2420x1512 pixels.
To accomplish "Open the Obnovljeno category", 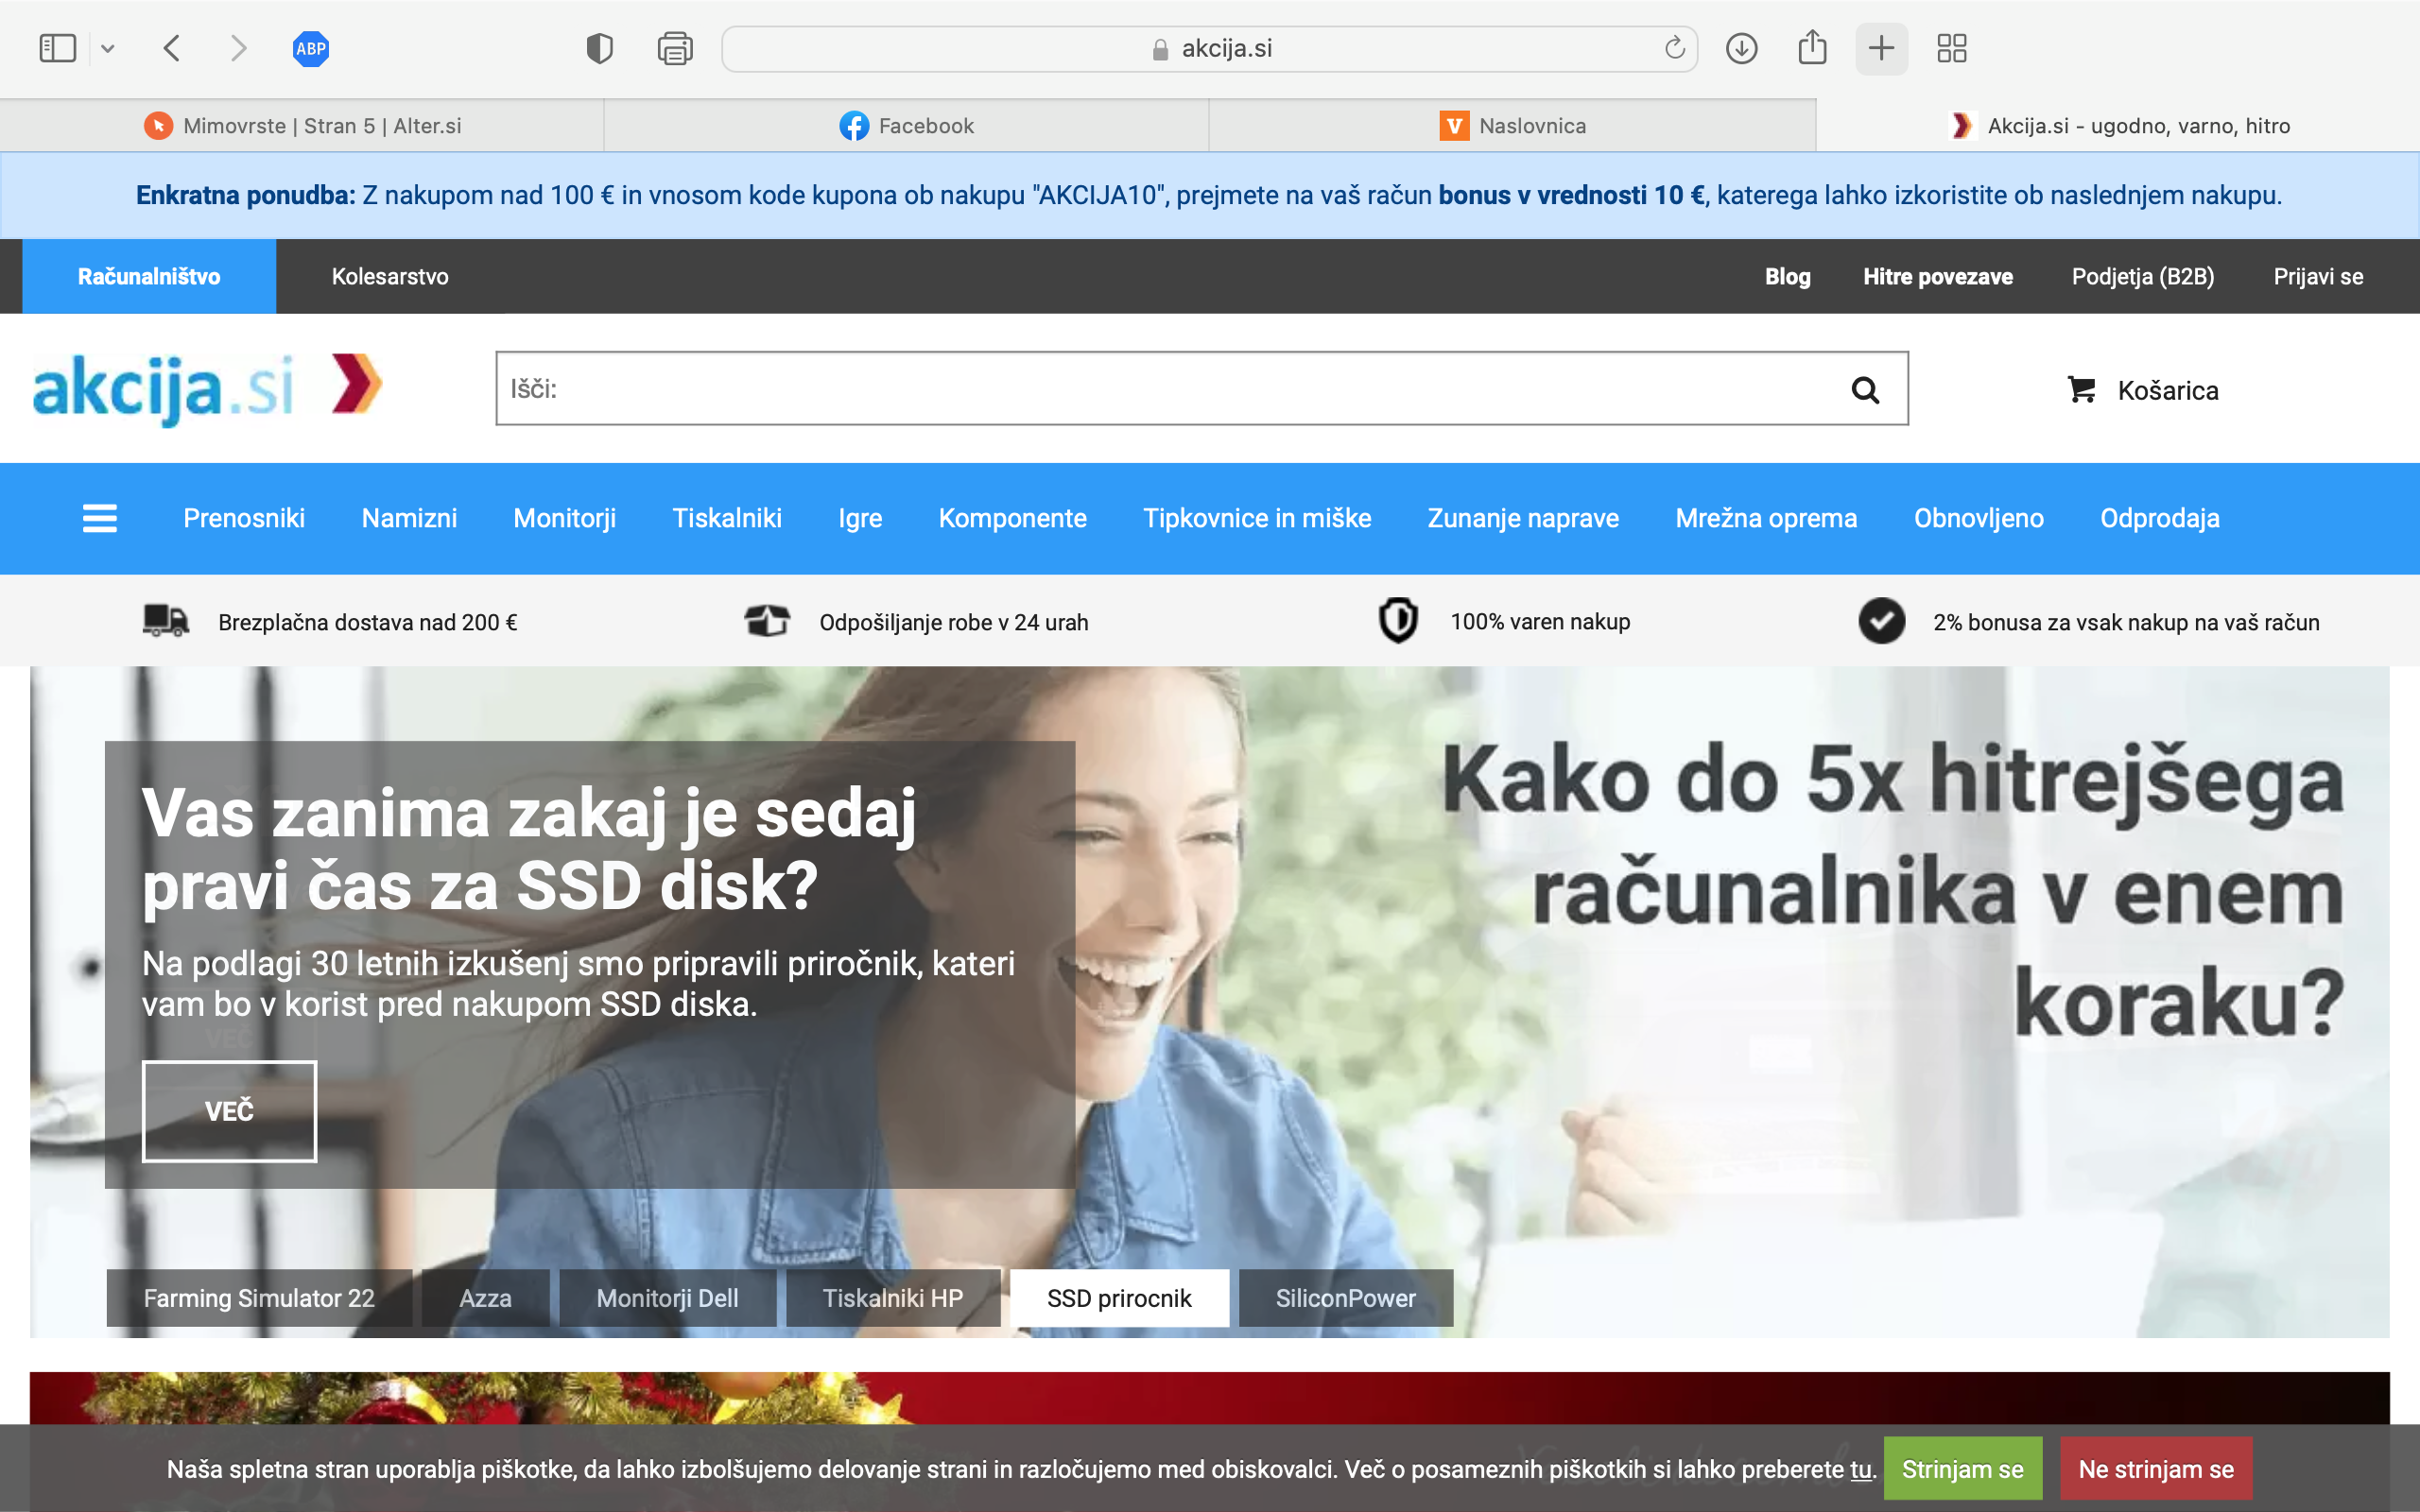I will (x=1978, y=518).
